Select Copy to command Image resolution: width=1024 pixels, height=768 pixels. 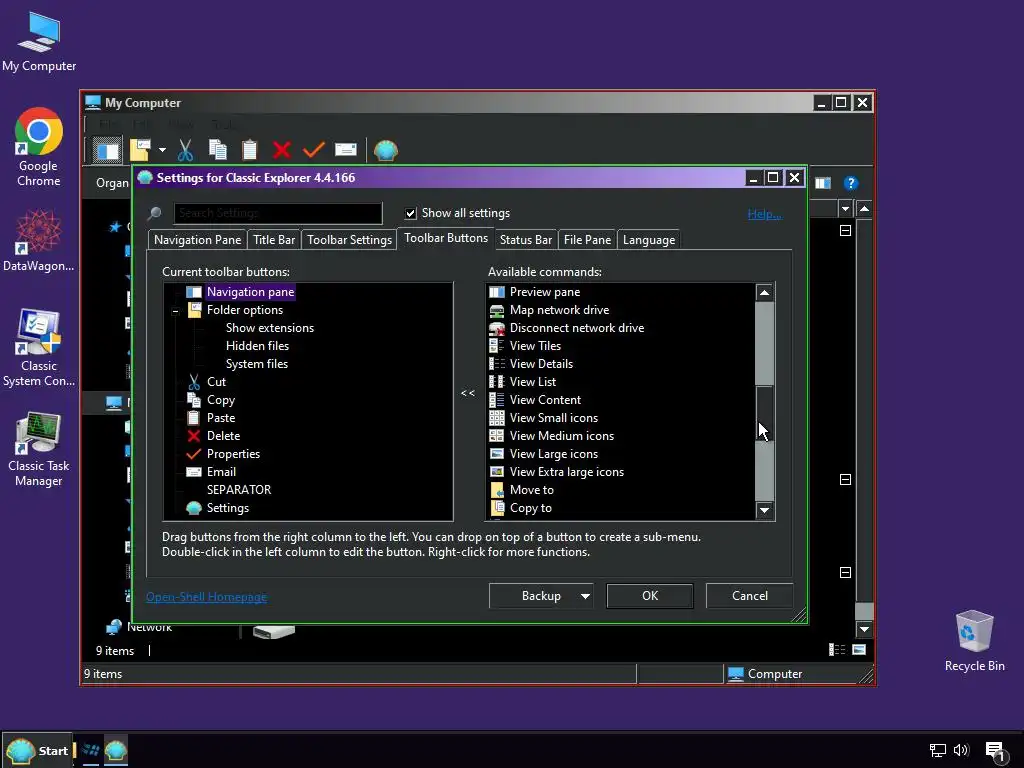tap(530, 508)
